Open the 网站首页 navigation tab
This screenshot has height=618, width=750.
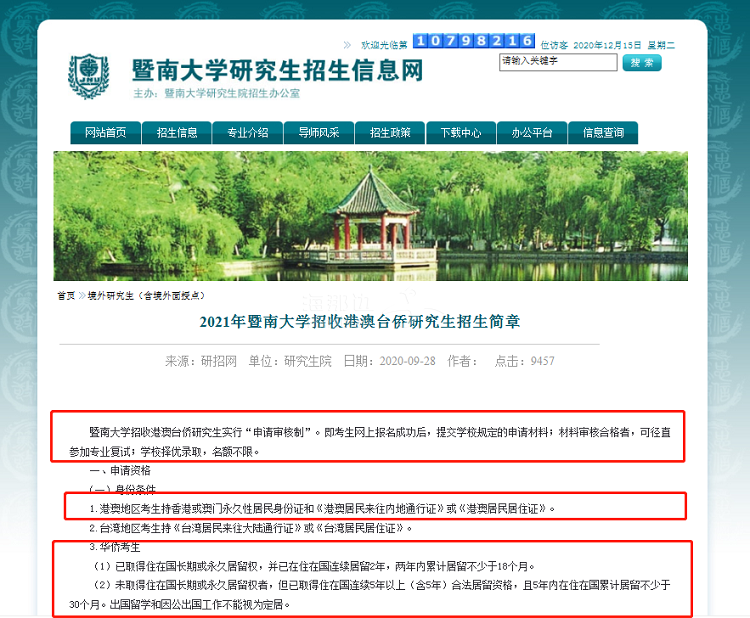click(105, 133)
